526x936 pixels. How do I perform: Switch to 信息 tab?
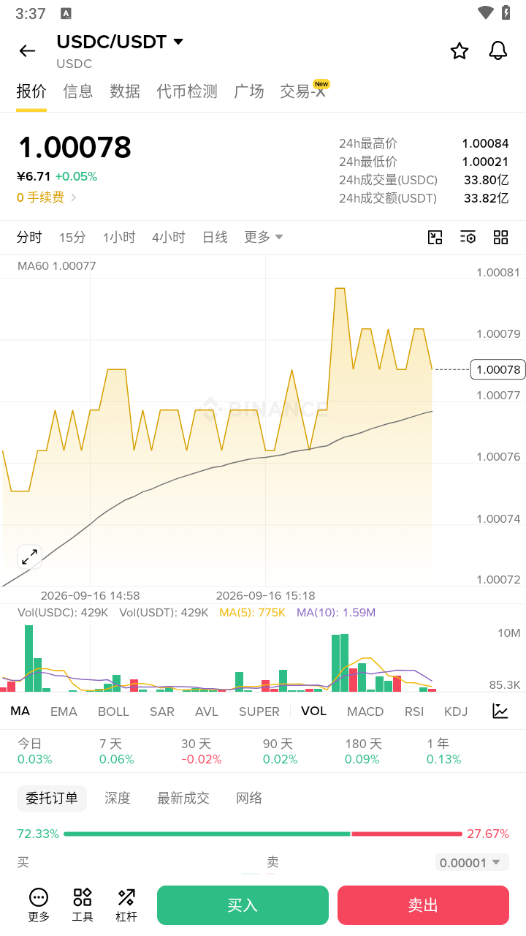pos(78,91)
